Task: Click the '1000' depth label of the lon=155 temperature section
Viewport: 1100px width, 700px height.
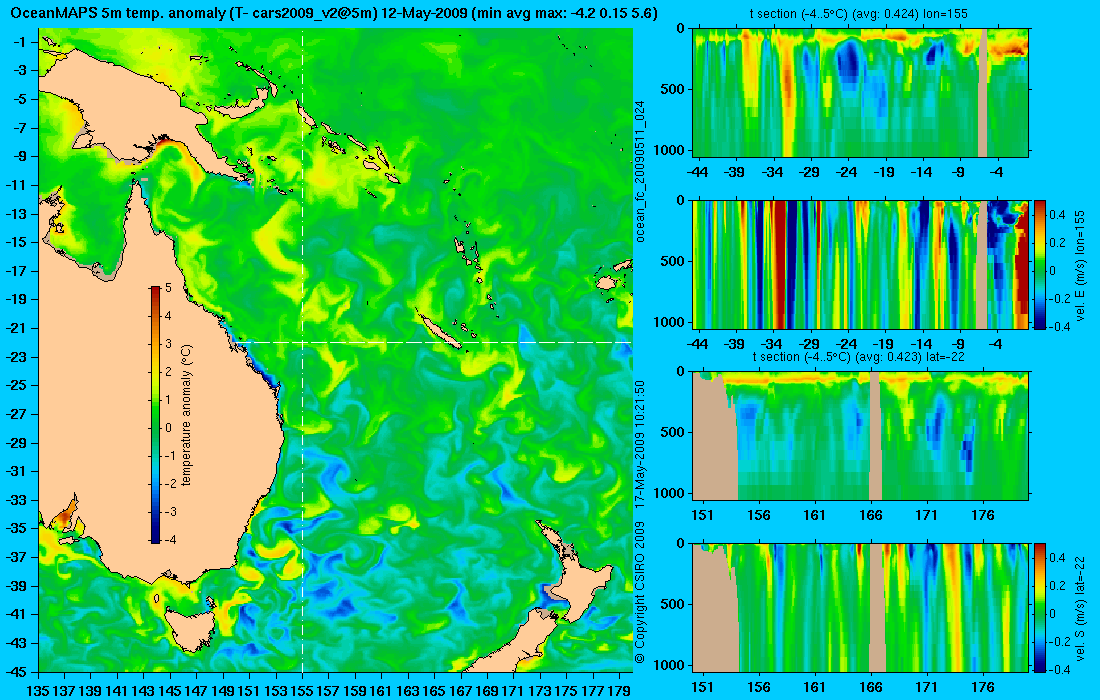Action: point(671,150)
